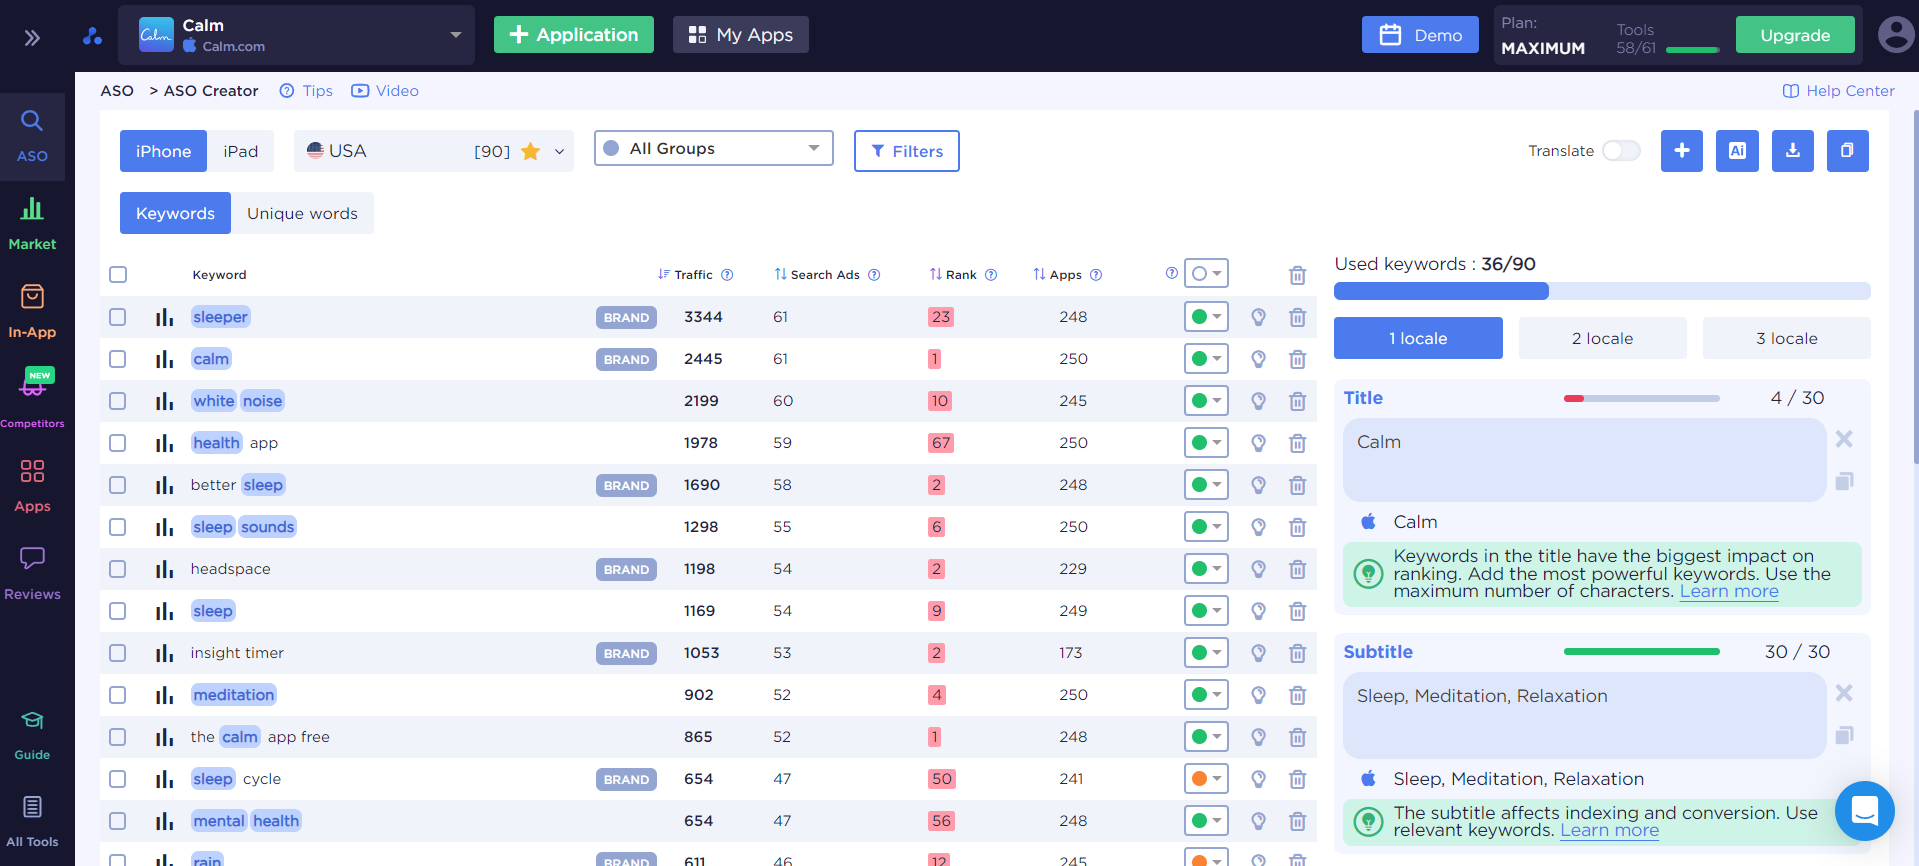The width and height of the screenshot is (1919, 866).
Task: Open the USA country dropdown
Action: (434, 151)
